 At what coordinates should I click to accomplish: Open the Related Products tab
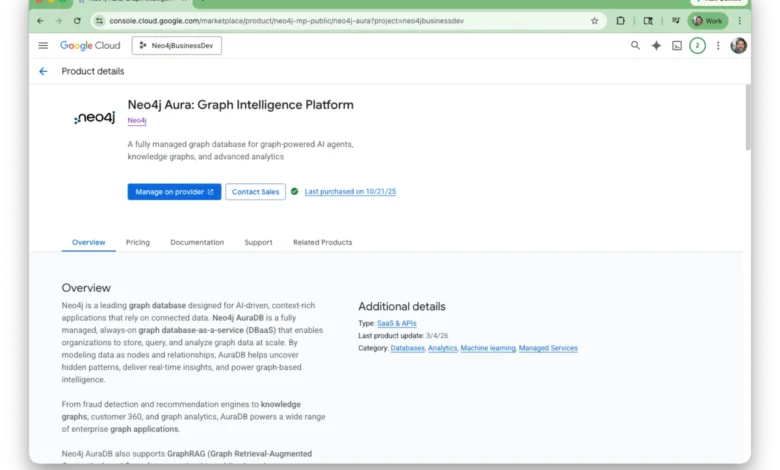click(322, 242)
